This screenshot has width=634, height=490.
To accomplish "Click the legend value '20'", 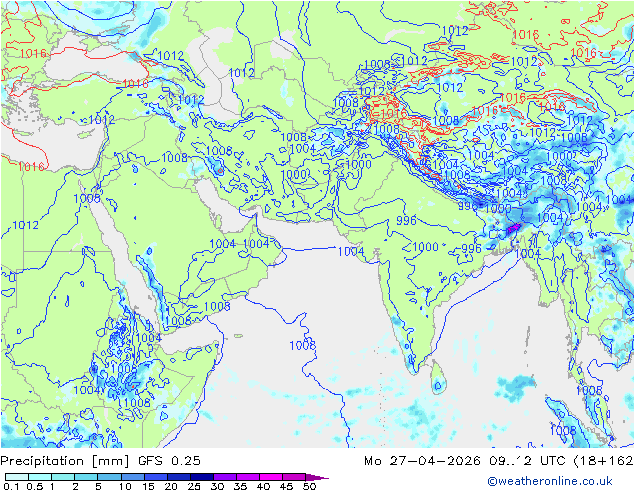I will (x=171, y=486).
